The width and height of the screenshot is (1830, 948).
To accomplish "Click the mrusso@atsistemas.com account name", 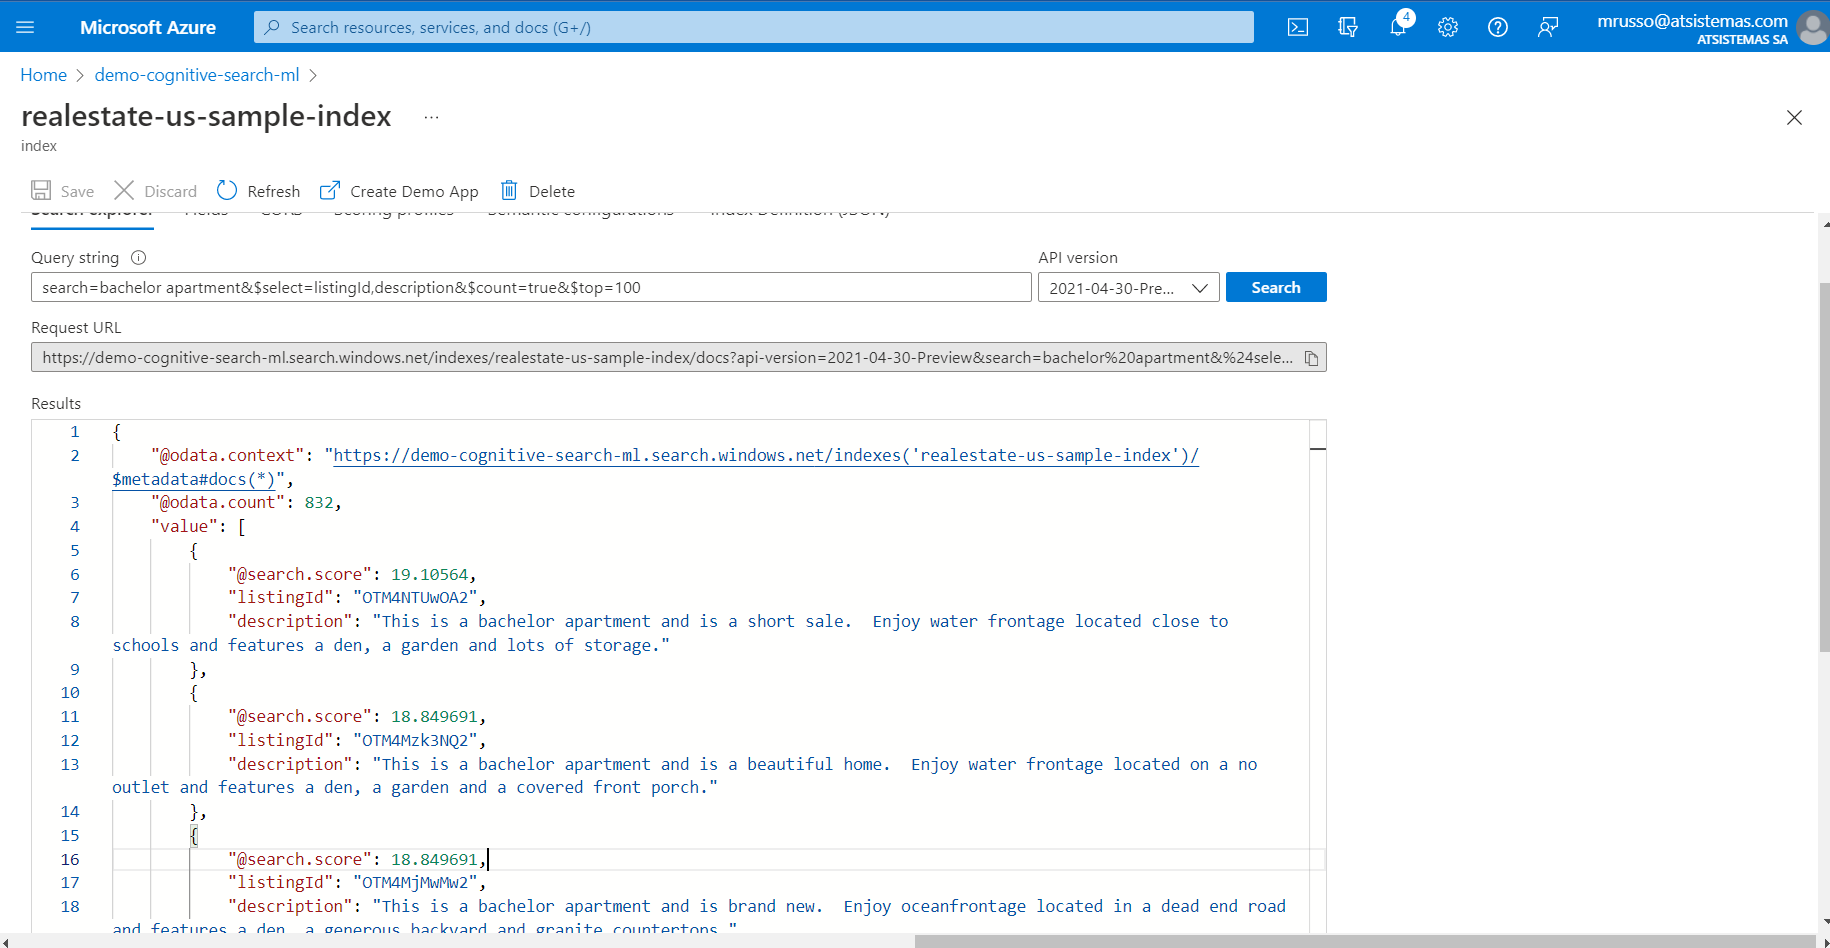I will [x=1692, y=20].
